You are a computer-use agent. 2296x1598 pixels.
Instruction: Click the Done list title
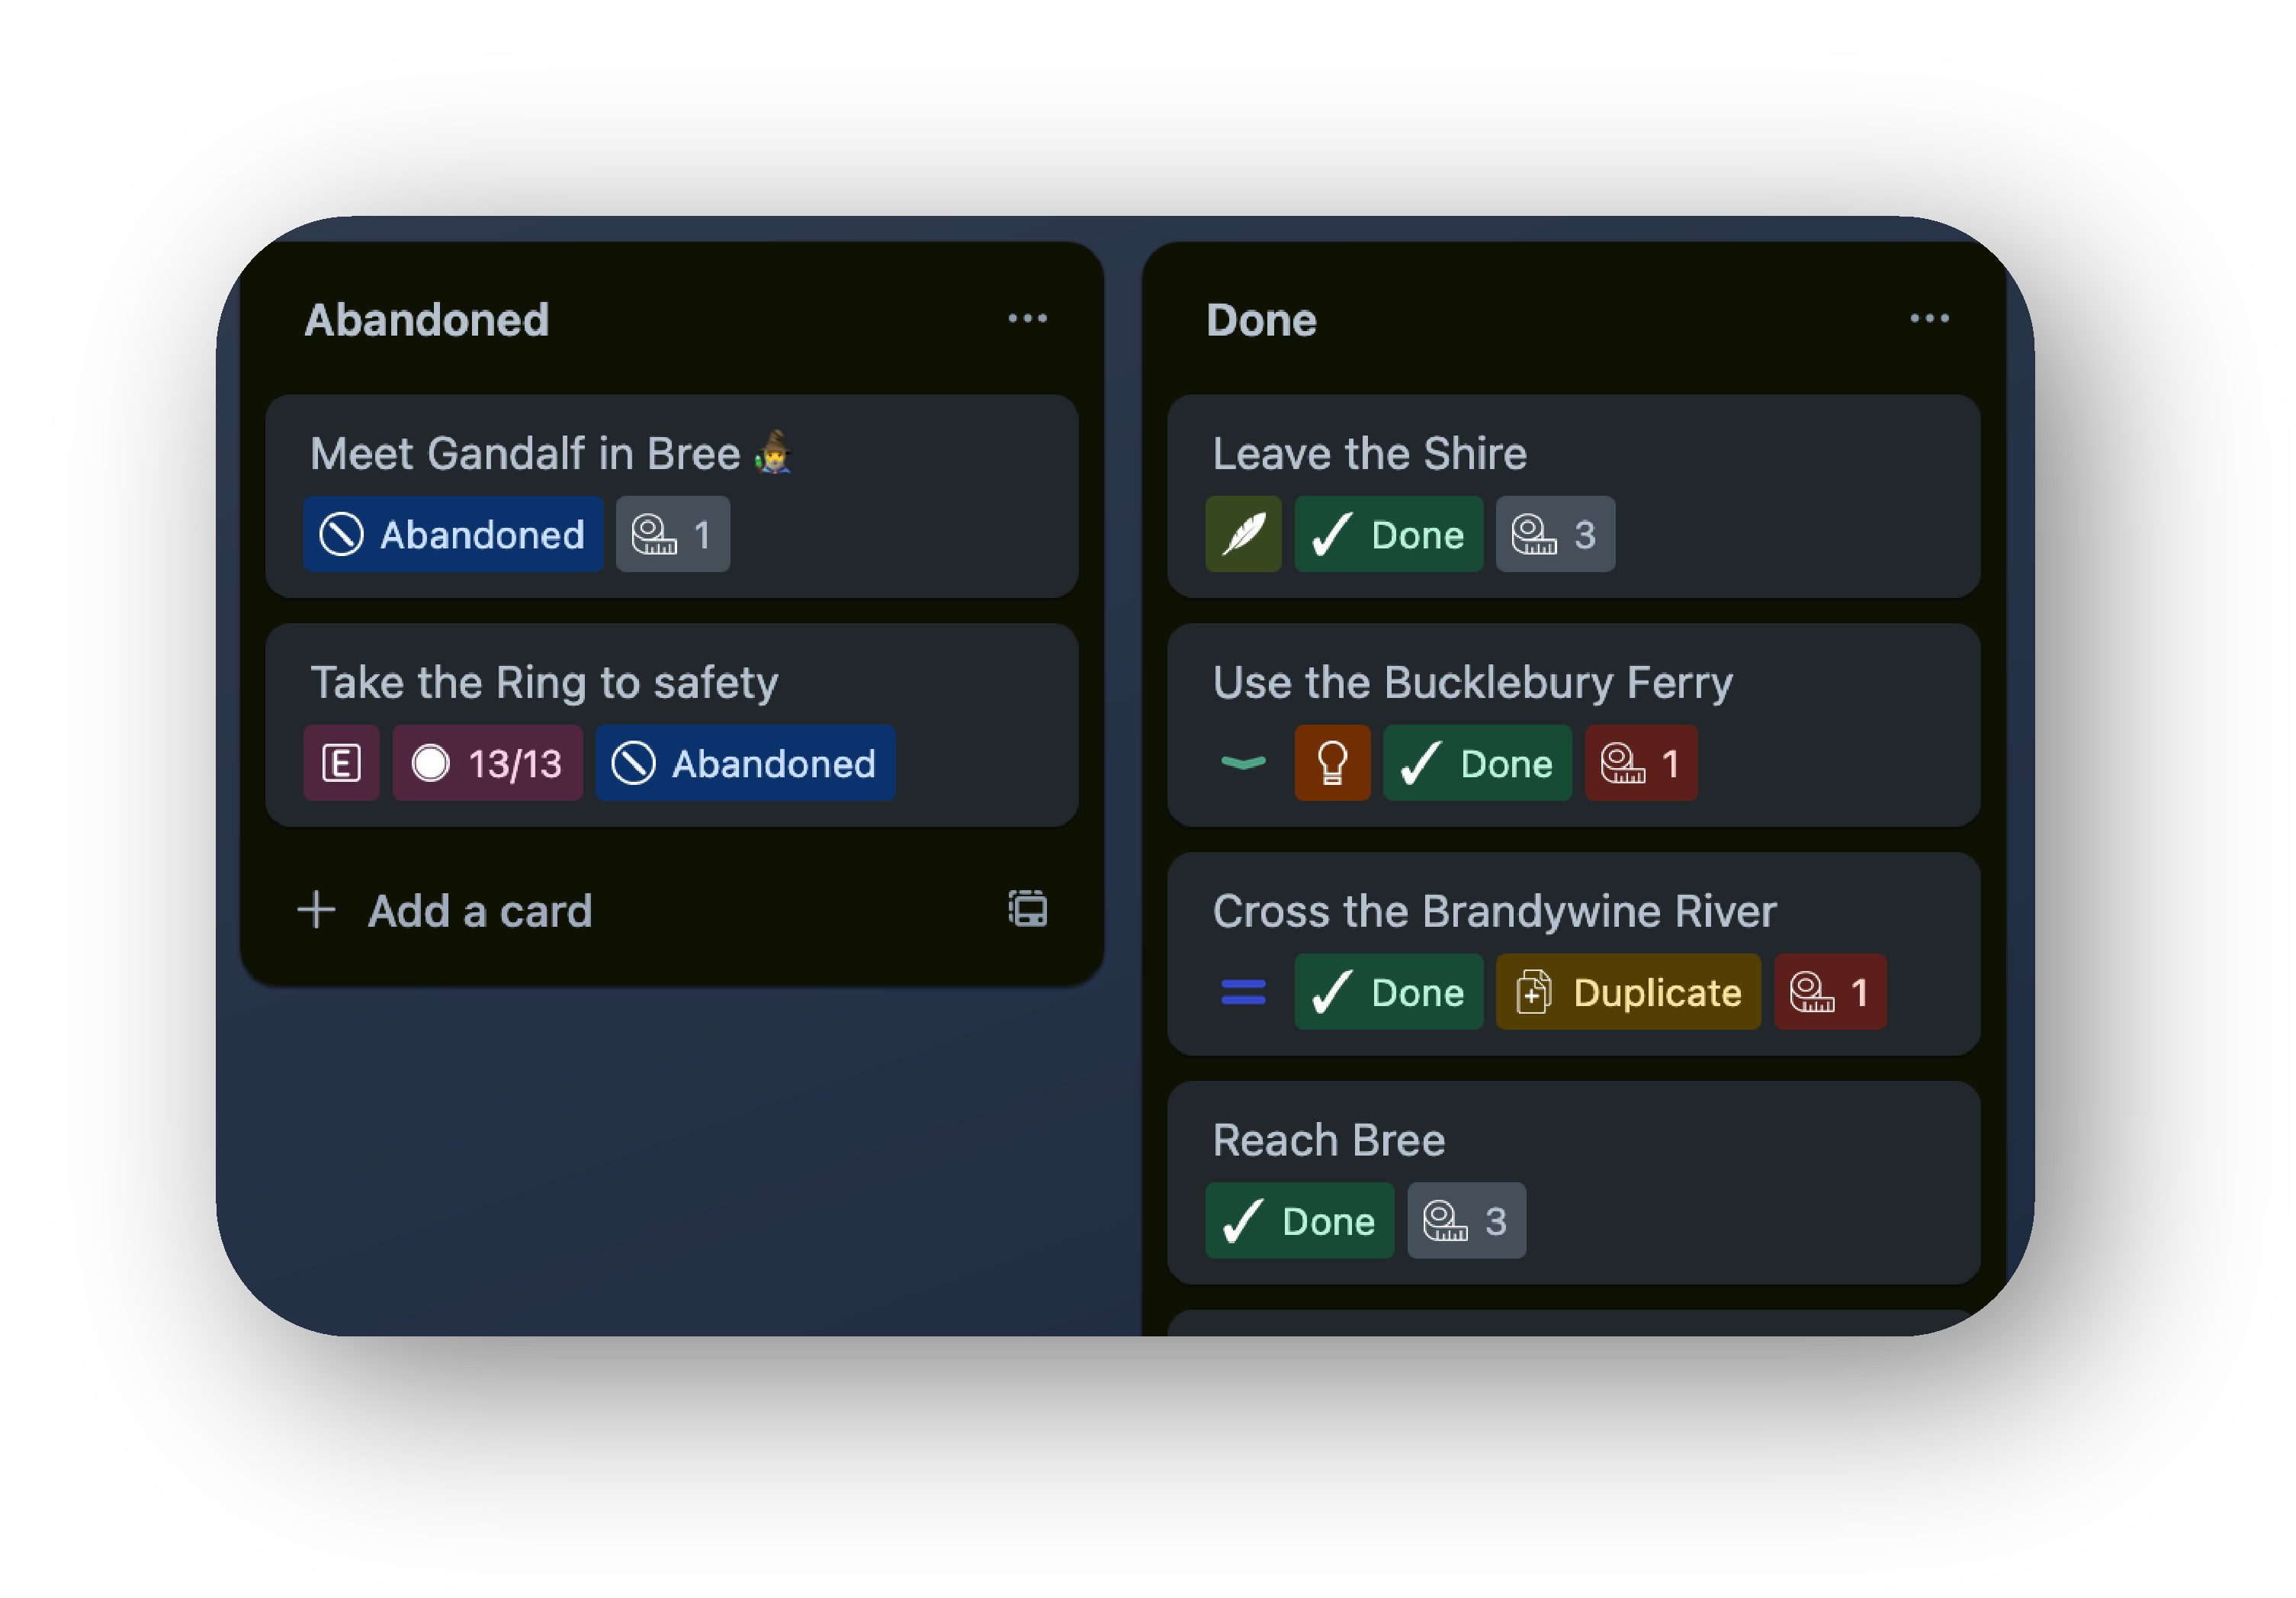coord(1261,320)
